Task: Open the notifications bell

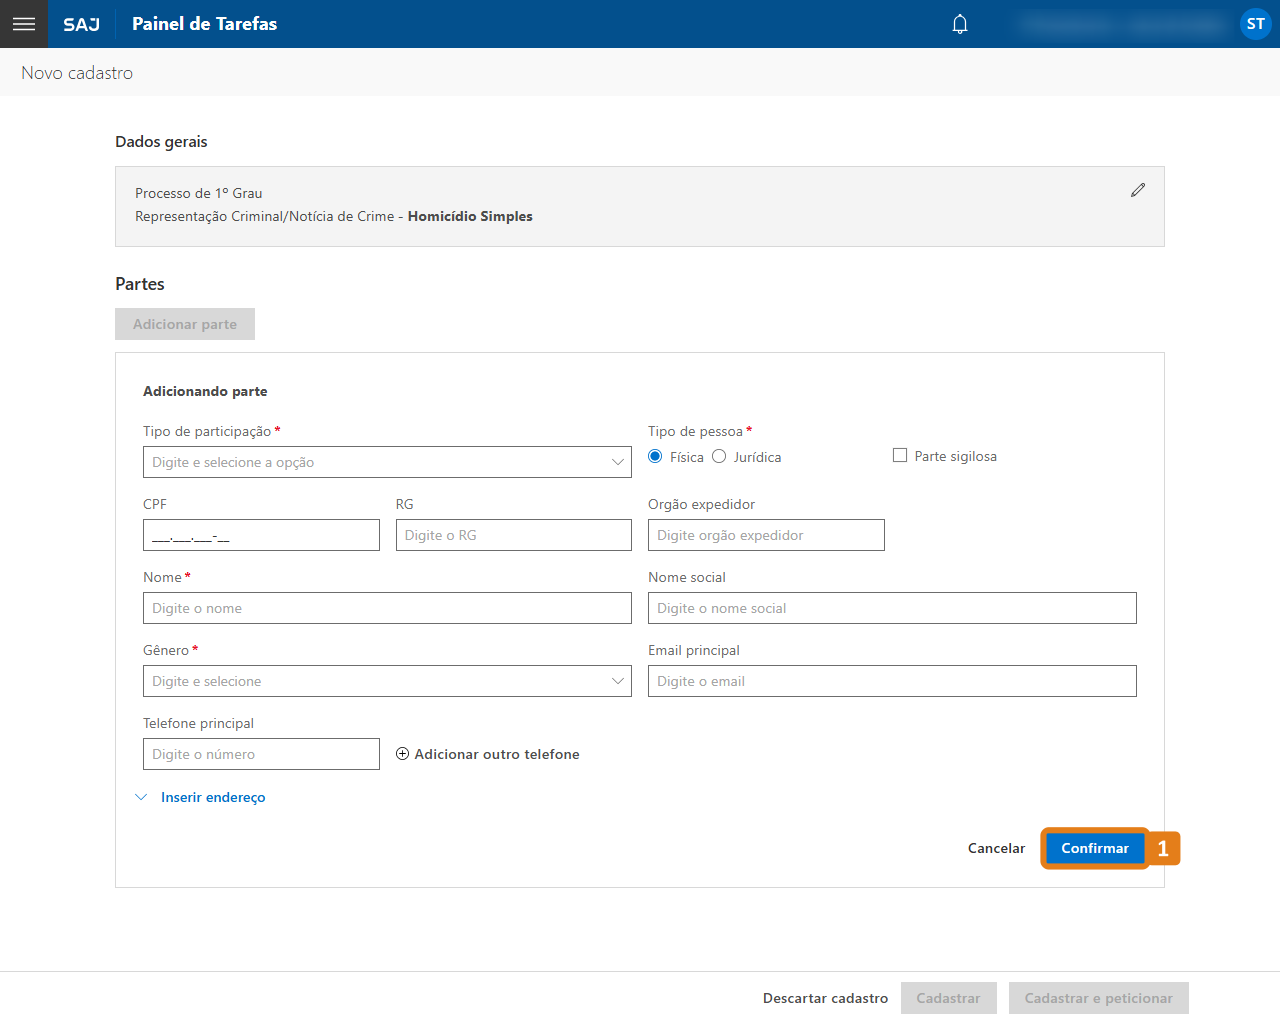Action: coord(960,24)
